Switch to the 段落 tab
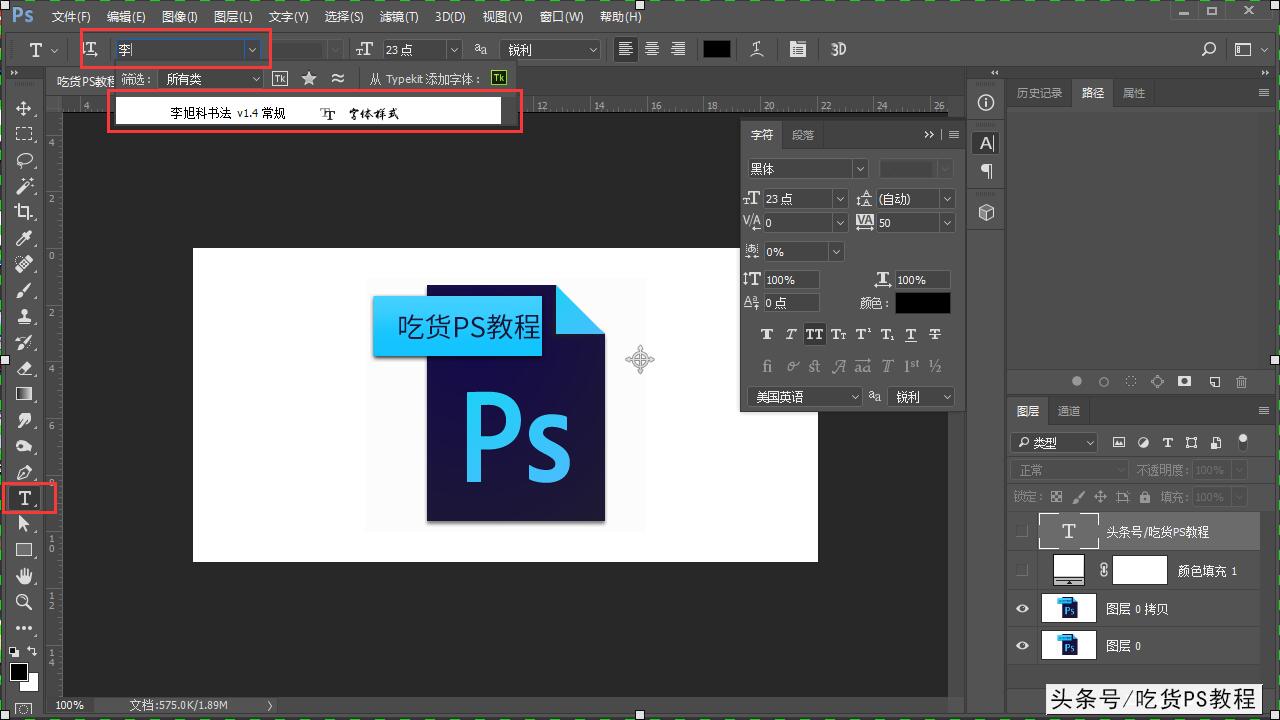Screen dimensions: 1280x720 [x=803, y=135]
